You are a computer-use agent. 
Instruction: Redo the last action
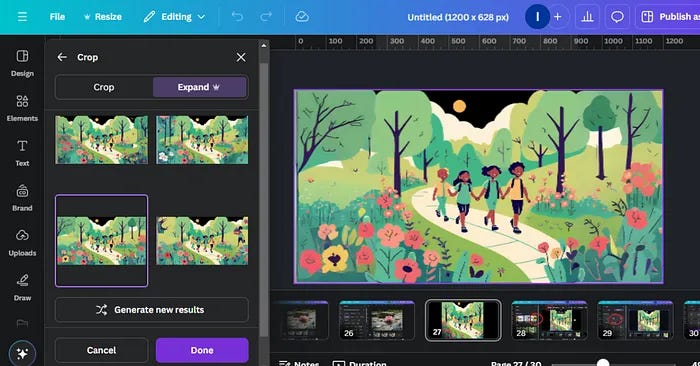[x=266, y=17]
